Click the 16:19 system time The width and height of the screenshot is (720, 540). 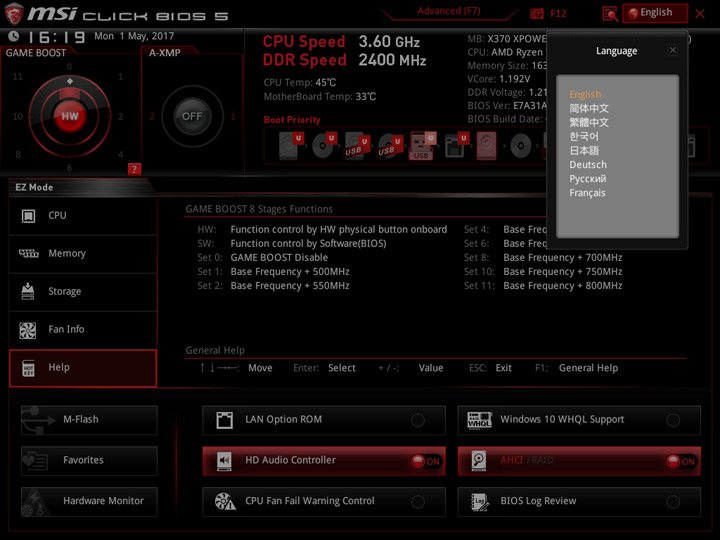click(x=57, y=37)
